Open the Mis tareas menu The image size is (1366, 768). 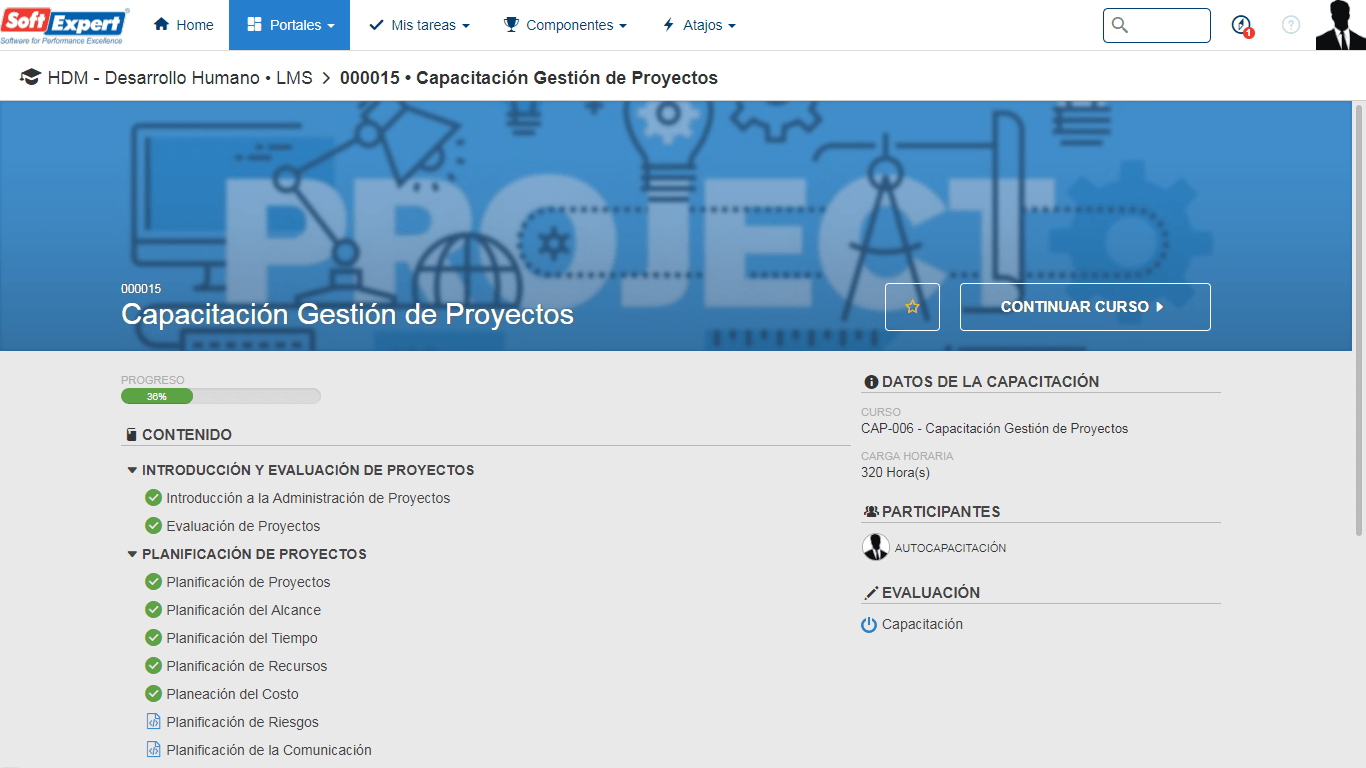click(x=419, y=25)
